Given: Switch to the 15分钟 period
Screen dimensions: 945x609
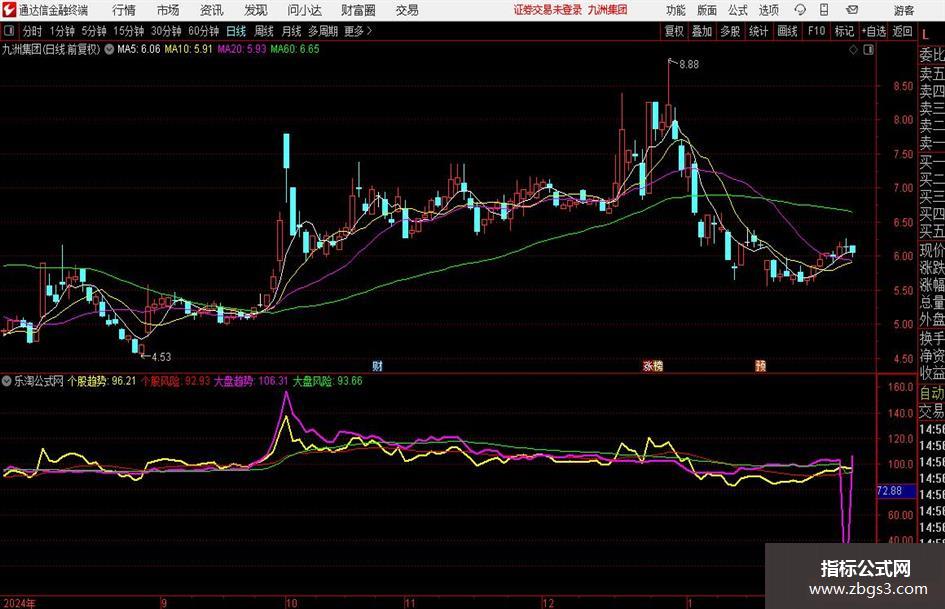Looking at the screenshot, I should tap(129, 31).
